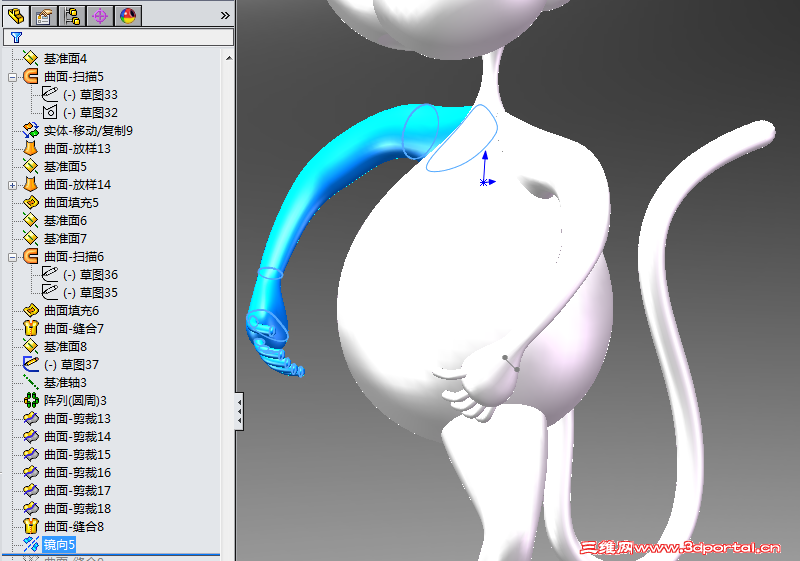Select the 曲面-剪裁17 trim icon
The width and height of the screenshot is (800, 561).
click(31, 490)
